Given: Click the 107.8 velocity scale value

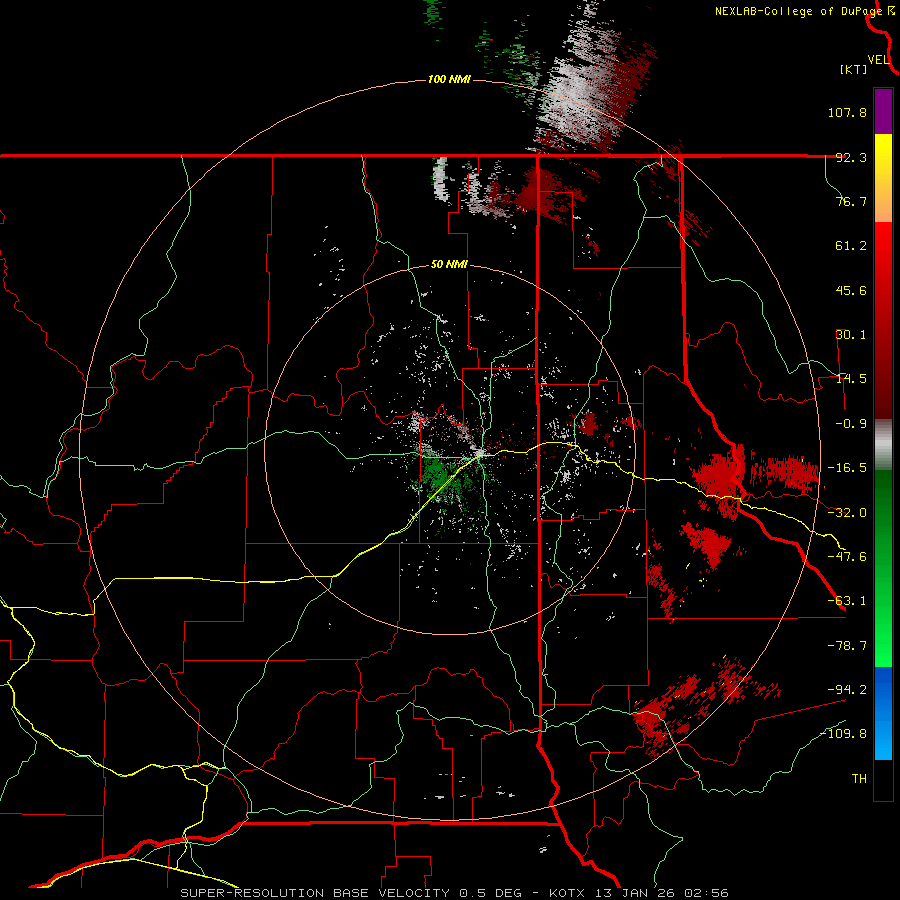Looking at the screenshot, I should pyautogui.click(x=847, y=112).
